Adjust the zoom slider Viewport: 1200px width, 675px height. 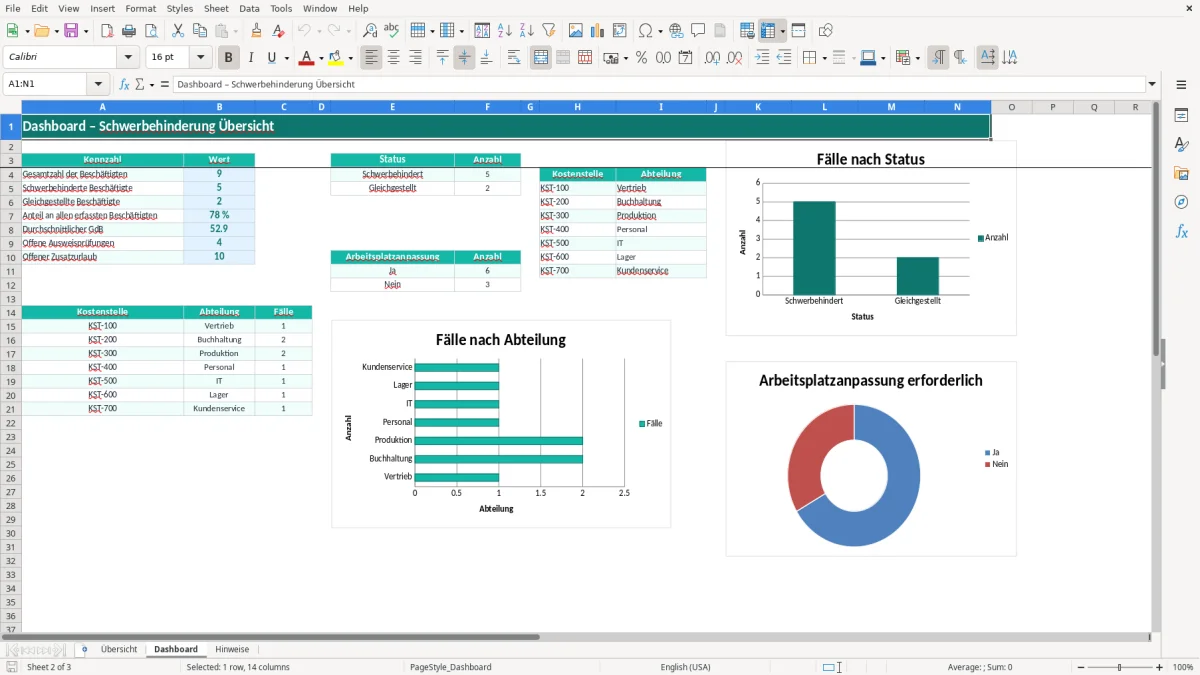click(x=1119, y=667)
